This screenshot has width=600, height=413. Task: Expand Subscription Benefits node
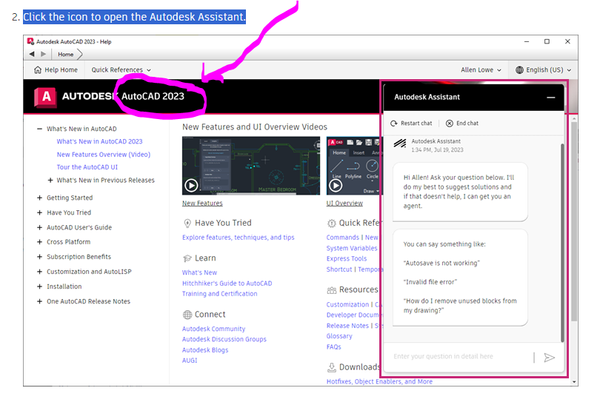click(39, 257)
